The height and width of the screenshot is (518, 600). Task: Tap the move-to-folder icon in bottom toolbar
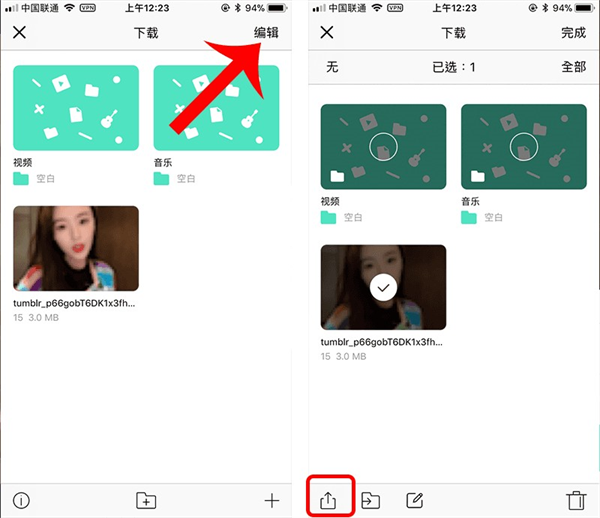click(x=370, y=500)
